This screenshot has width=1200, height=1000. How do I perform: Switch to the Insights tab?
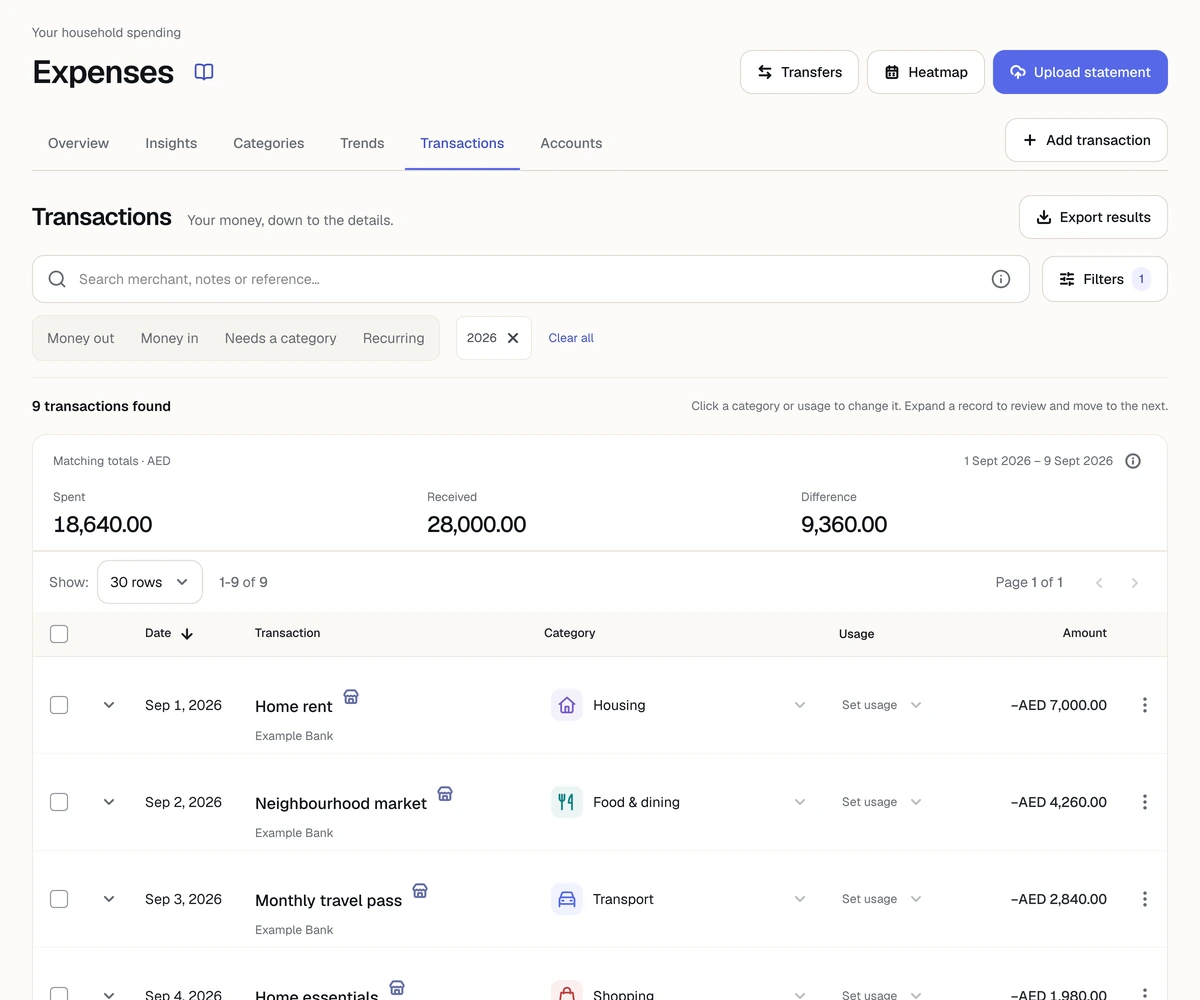click(171, 143)
